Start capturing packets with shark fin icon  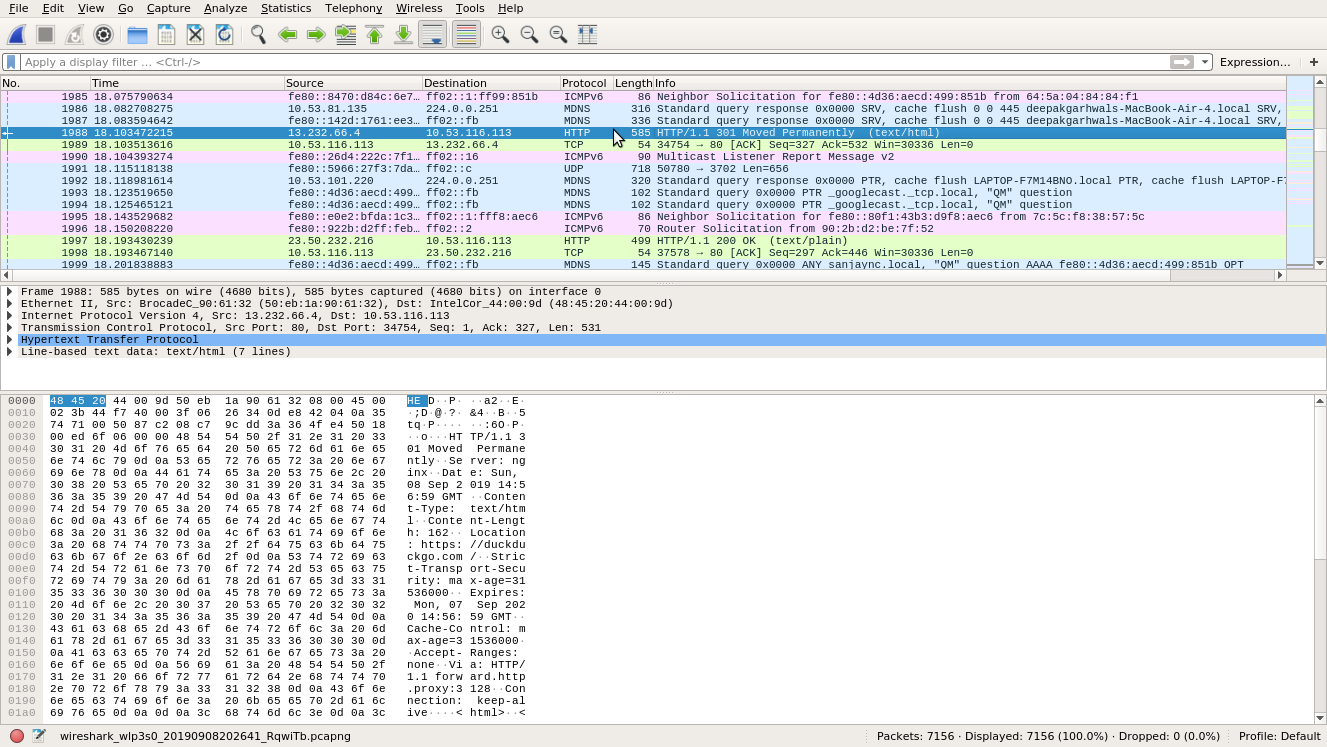17,34
